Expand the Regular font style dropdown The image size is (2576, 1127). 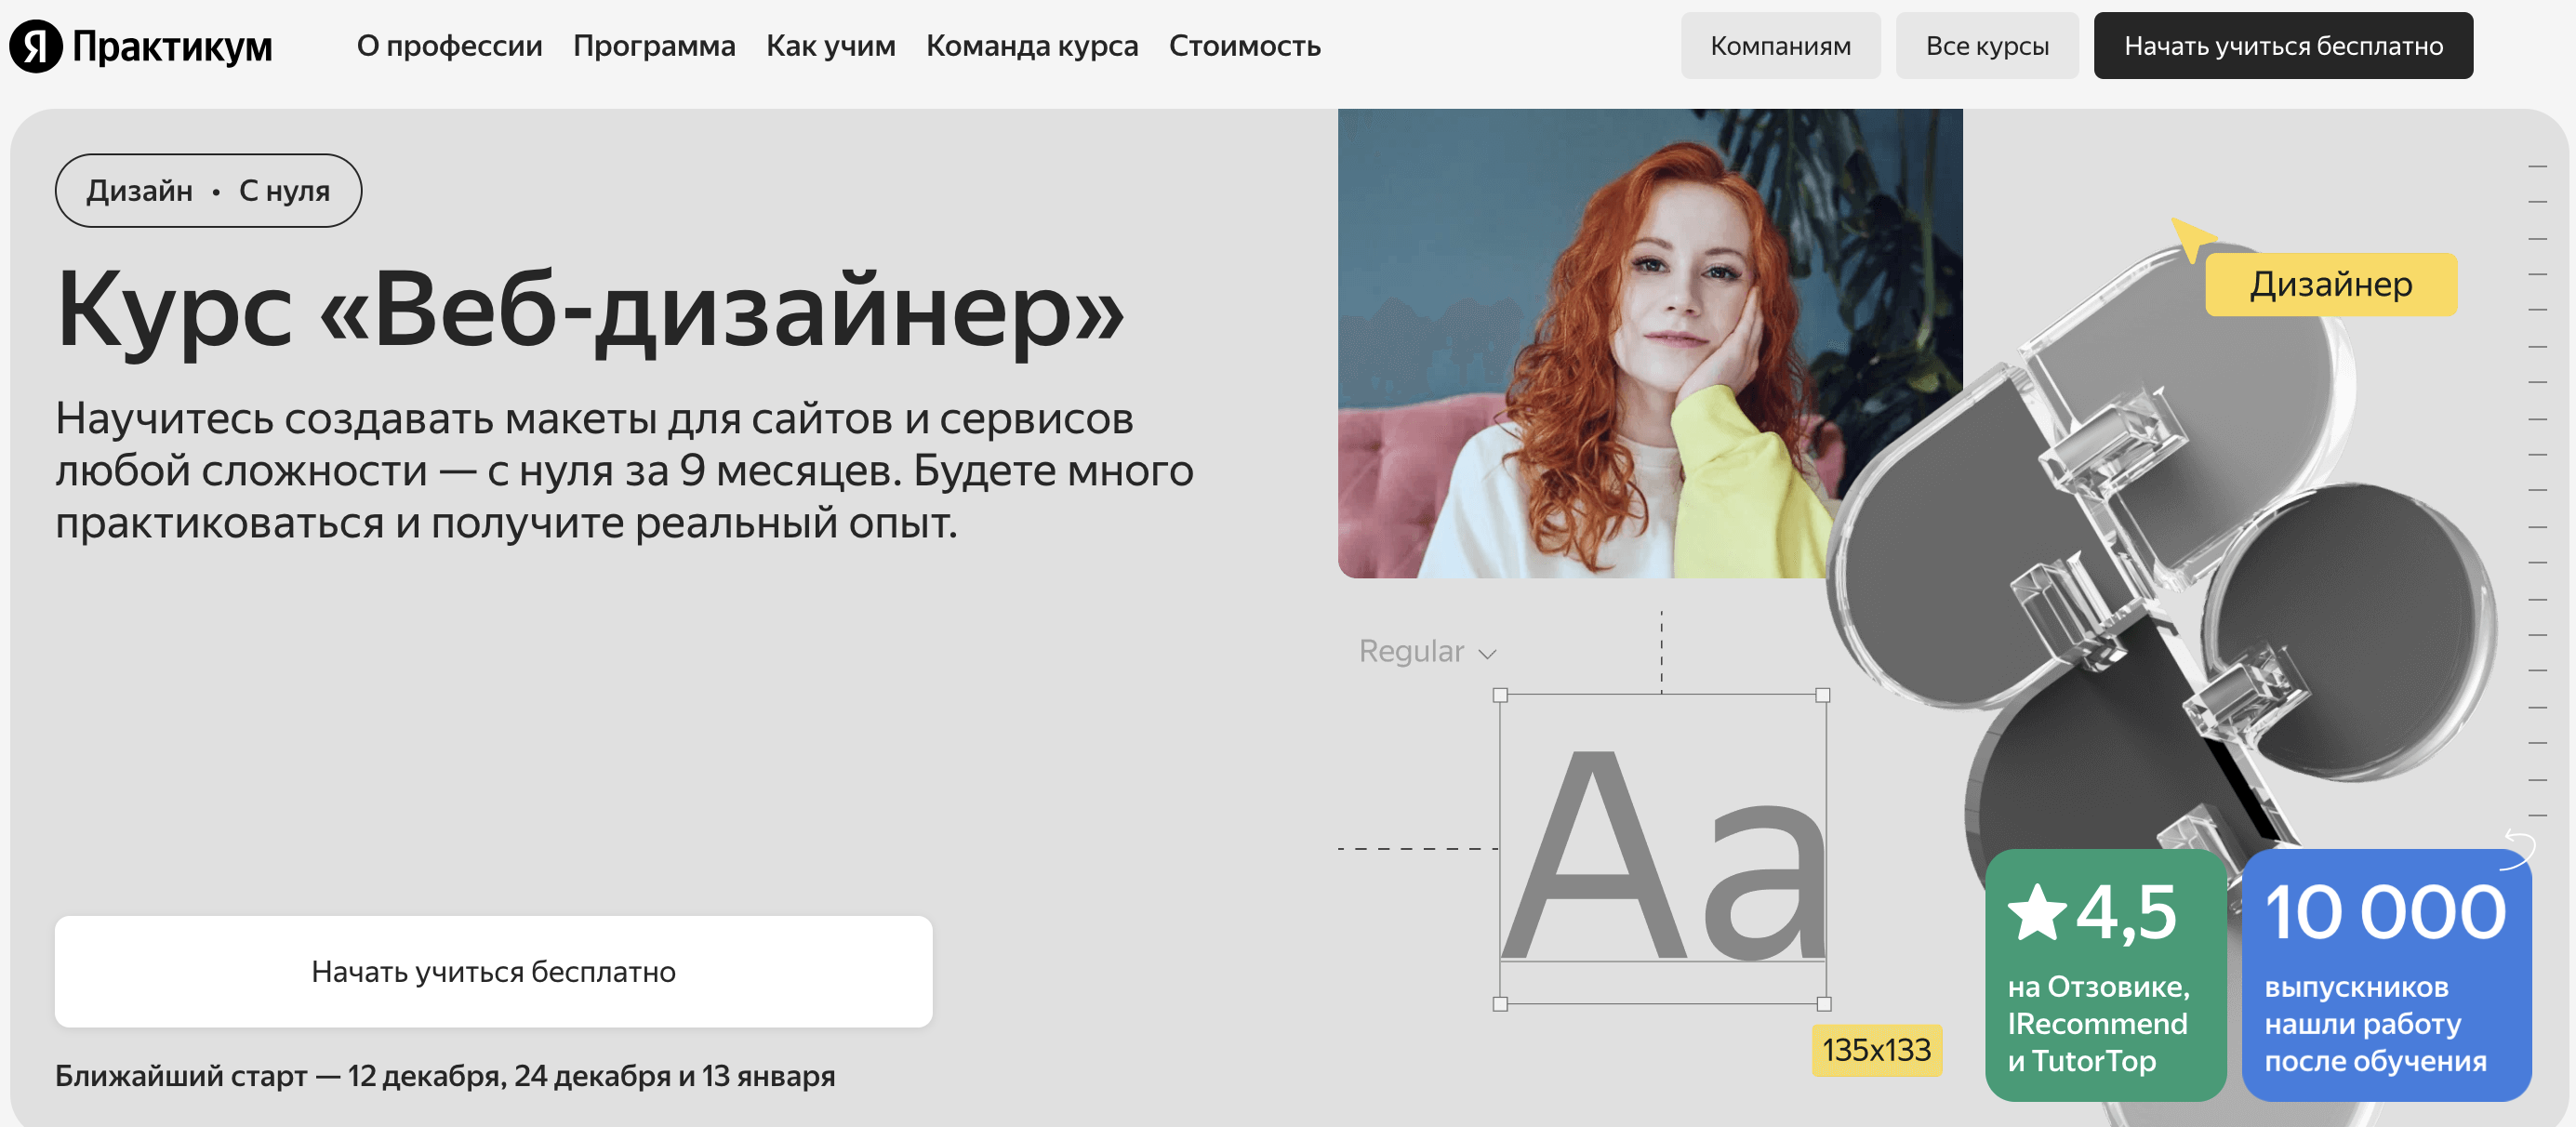[1427, 652]
